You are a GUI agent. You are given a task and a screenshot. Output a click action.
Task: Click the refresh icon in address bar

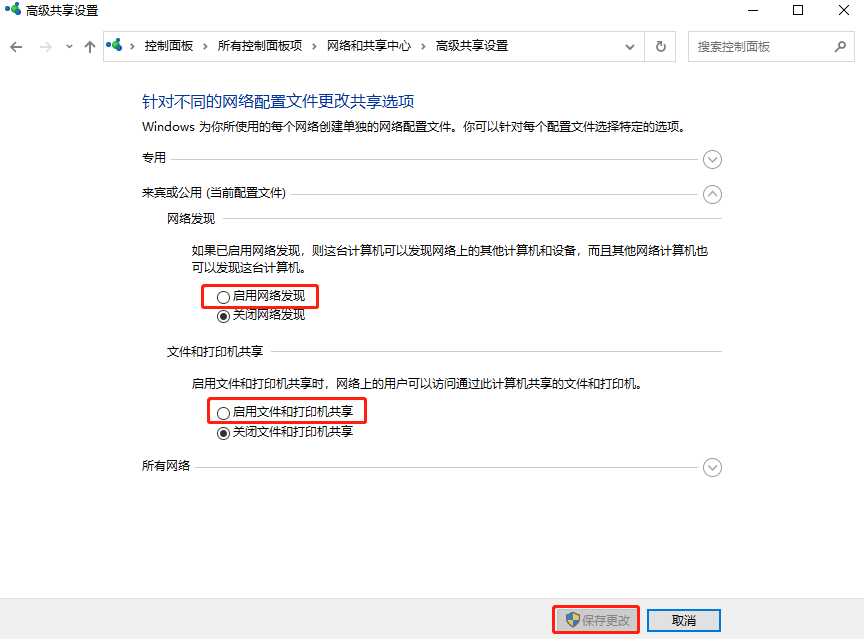pyautogui.click(x=660, y=46)
